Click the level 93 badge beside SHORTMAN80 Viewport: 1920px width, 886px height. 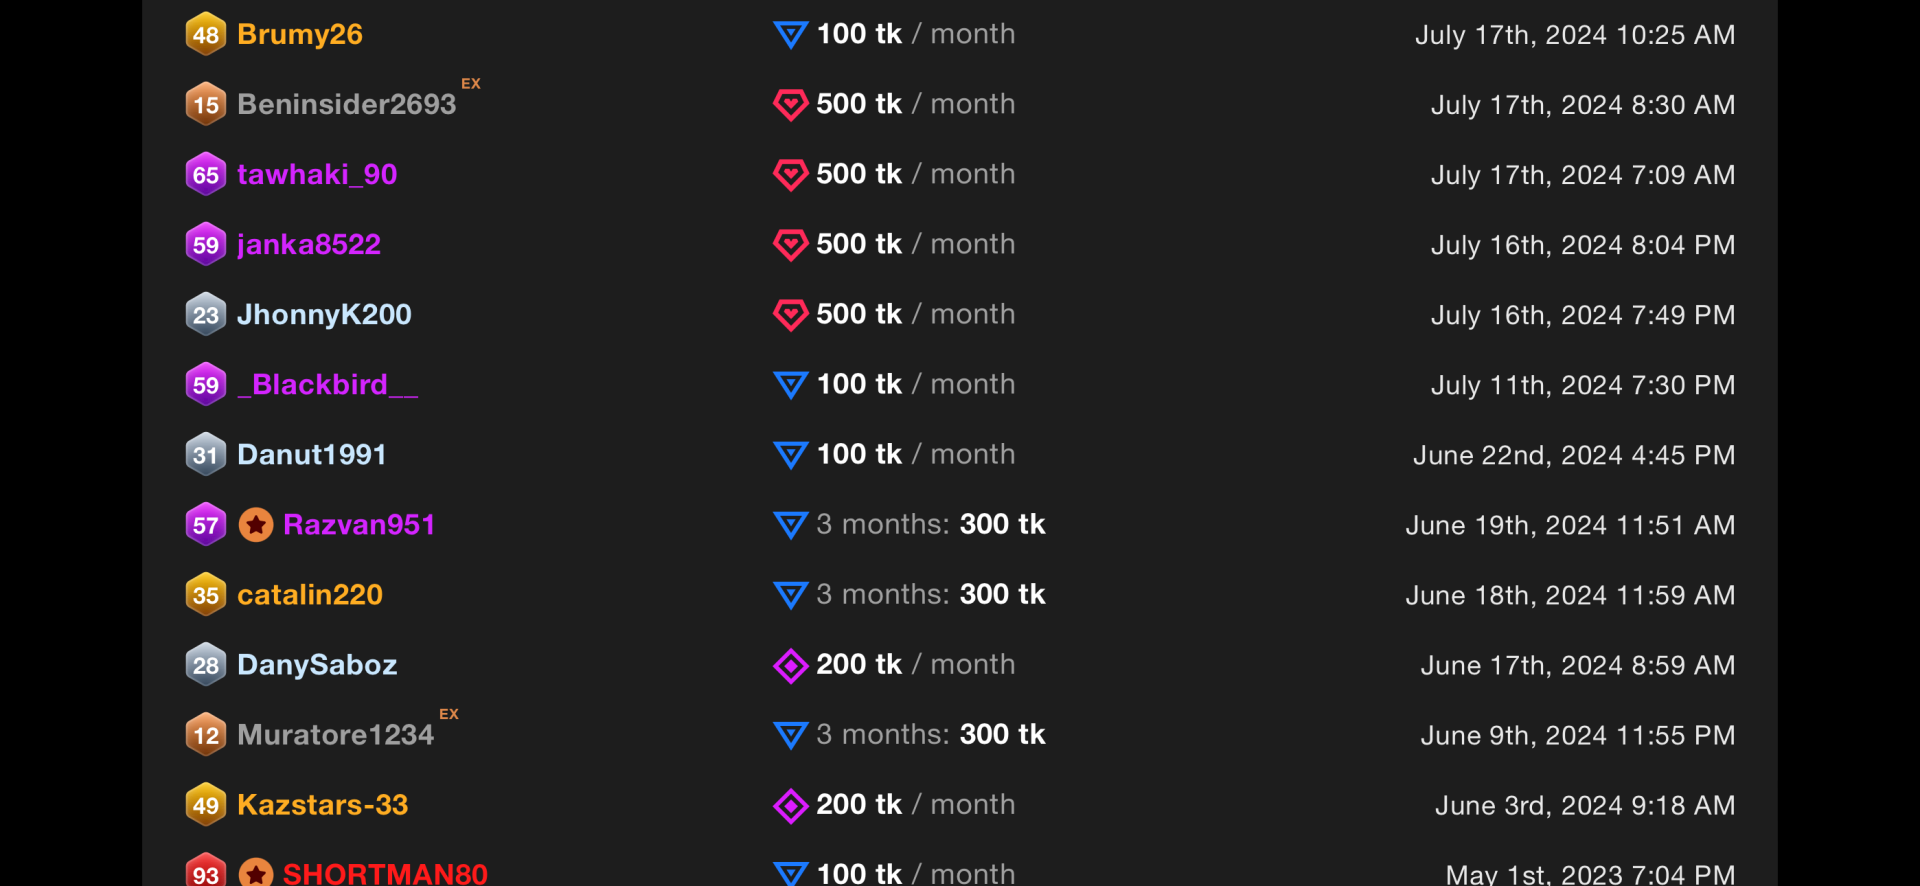click(205, 873)
